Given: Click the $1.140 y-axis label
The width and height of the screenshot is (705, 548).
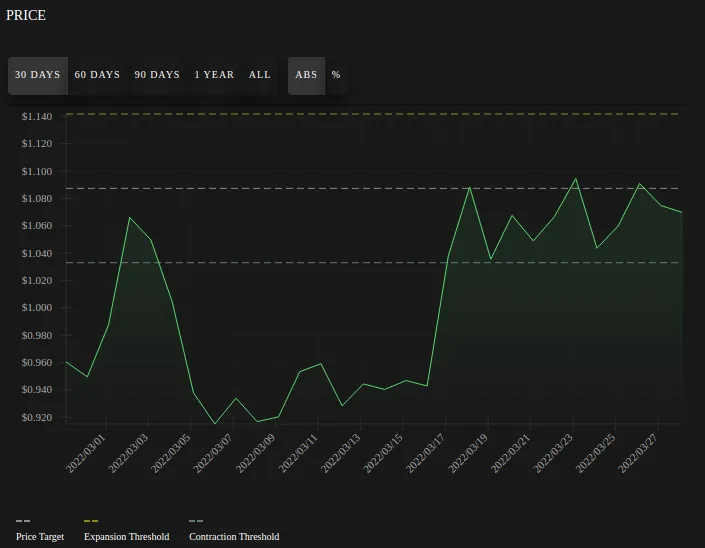Looking at the screenshot, I should (37, 116).
